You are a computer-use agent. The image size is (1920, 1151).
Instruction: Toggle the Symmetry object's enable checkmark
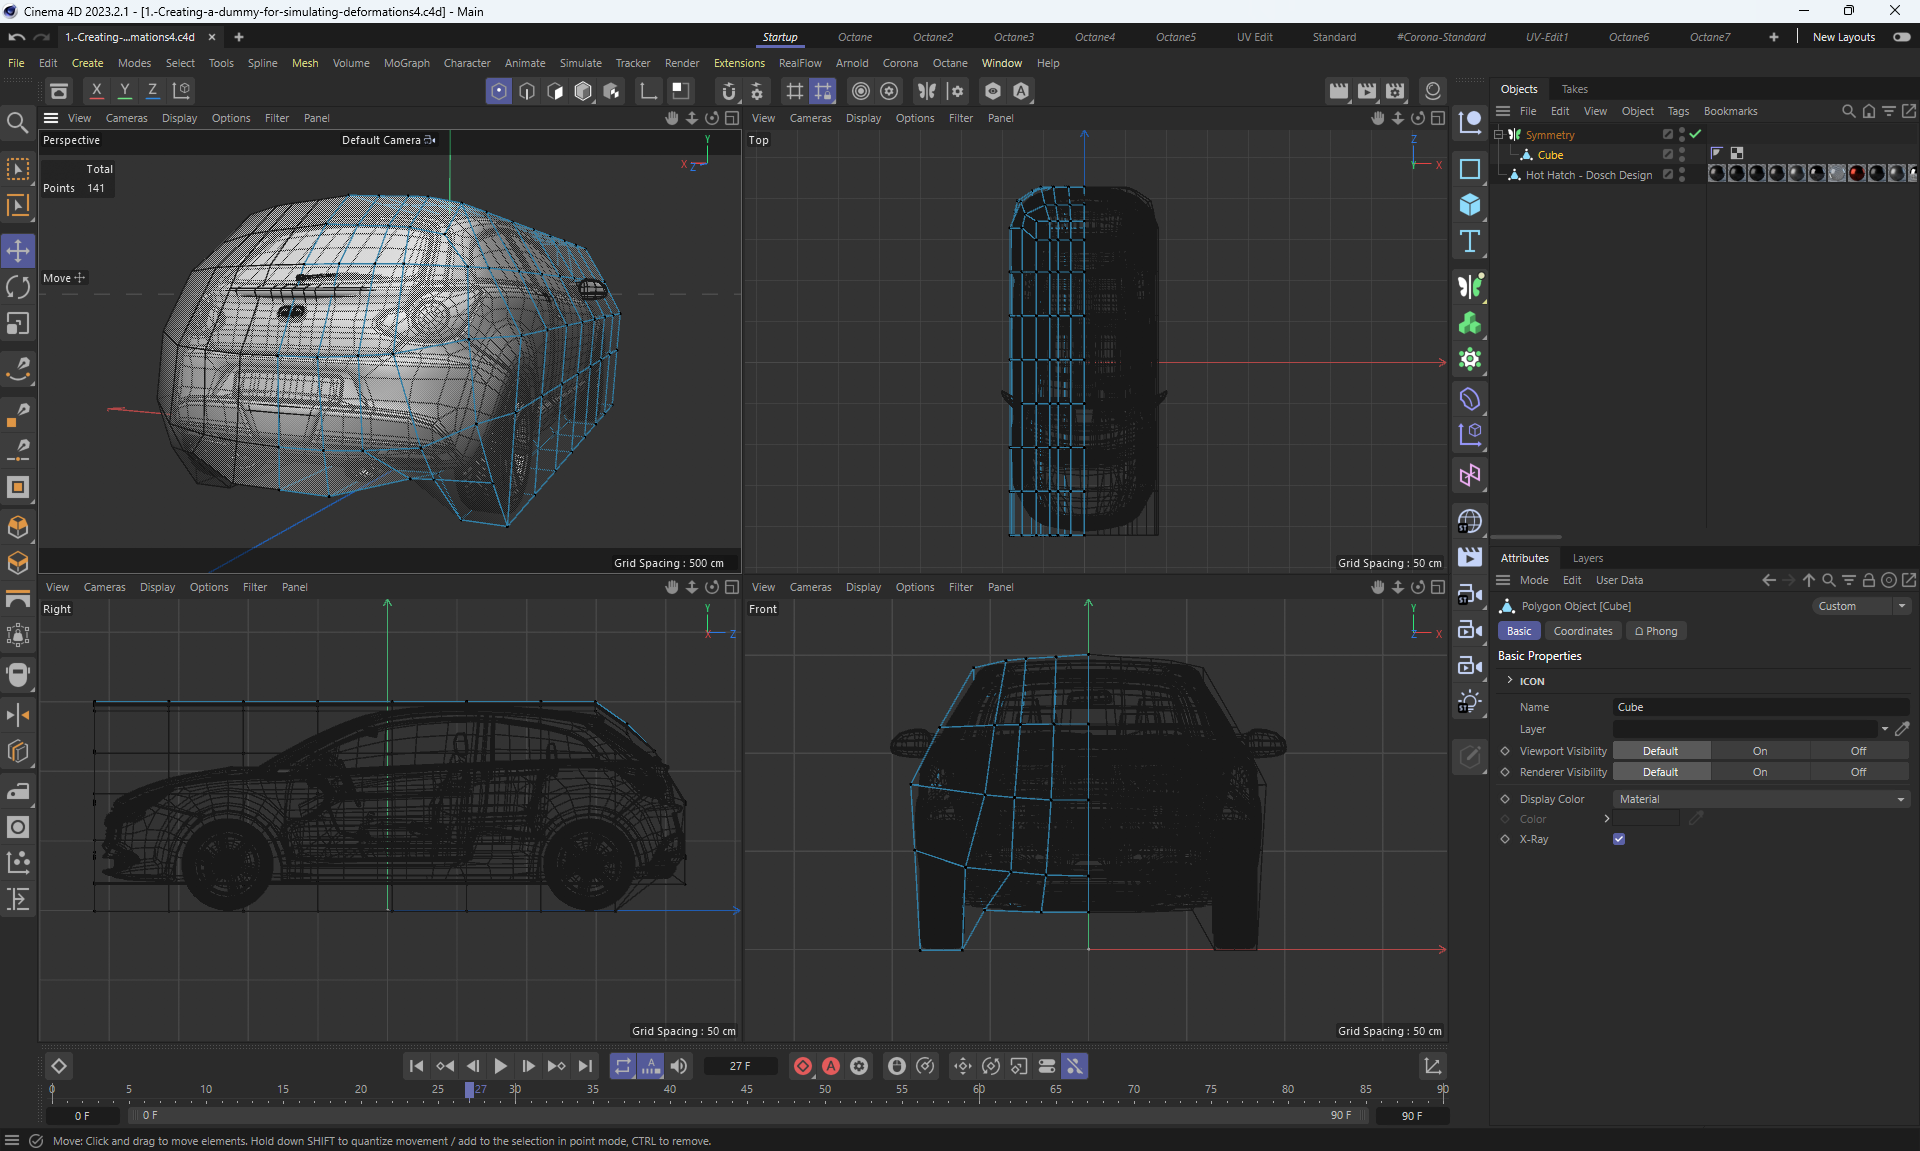coord(1695,134)
